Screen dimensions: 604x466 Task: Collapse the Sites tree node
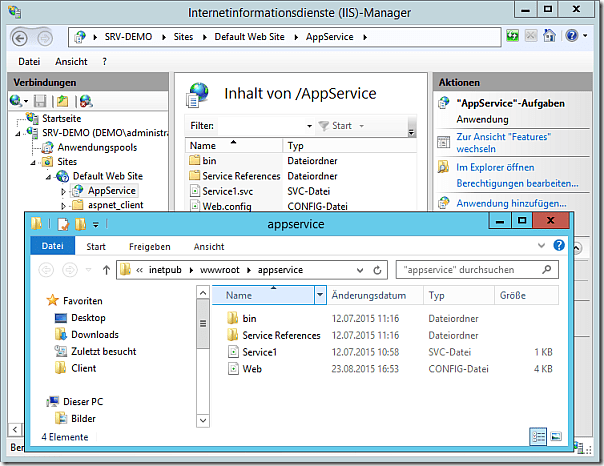[33, 163]
